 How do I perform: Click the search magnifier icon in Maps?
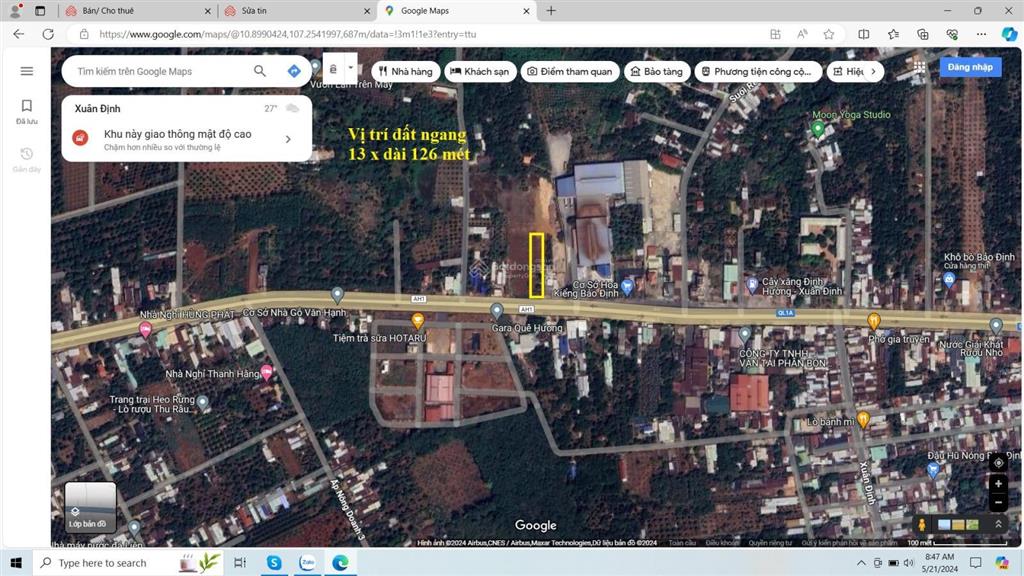pos(260,71)
